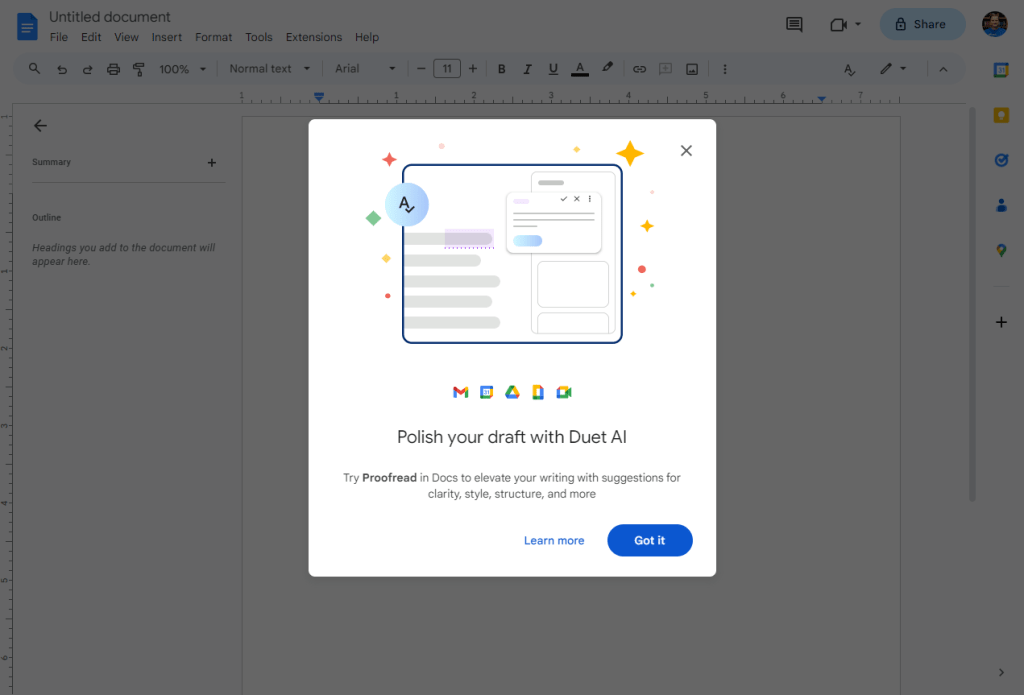Click the Meet video camera icon
1024x695 pixels.
point(839,25)
